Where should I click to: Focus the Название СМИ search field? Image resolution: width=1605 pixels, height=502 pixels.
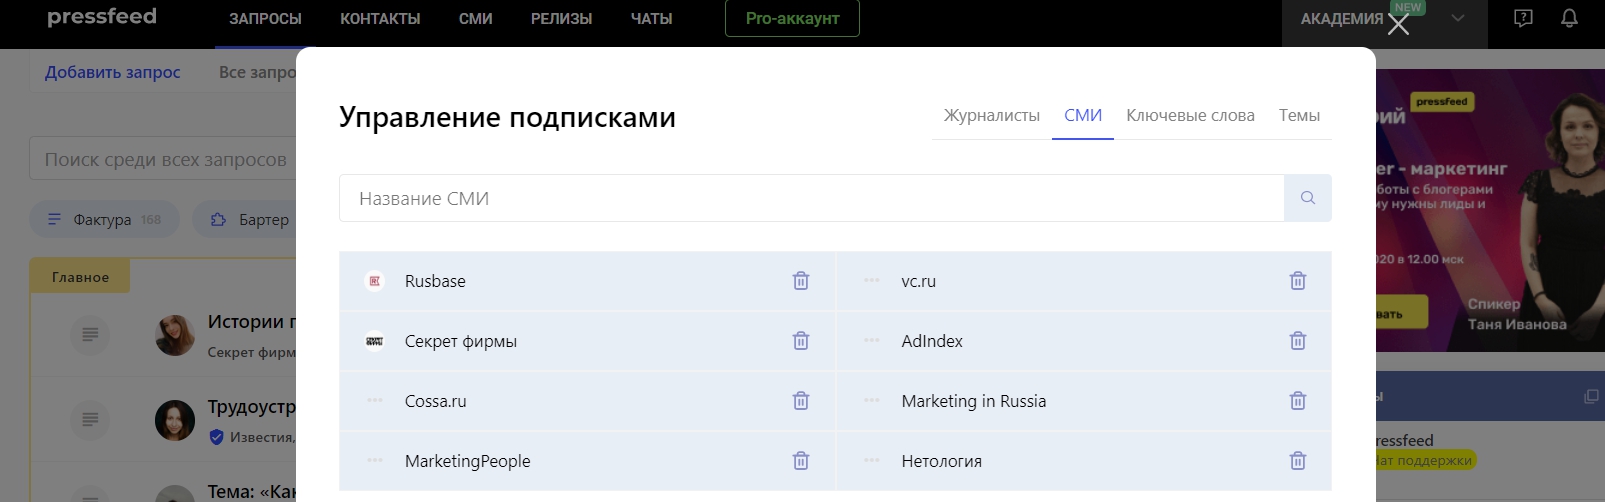[x=810, y=198]
